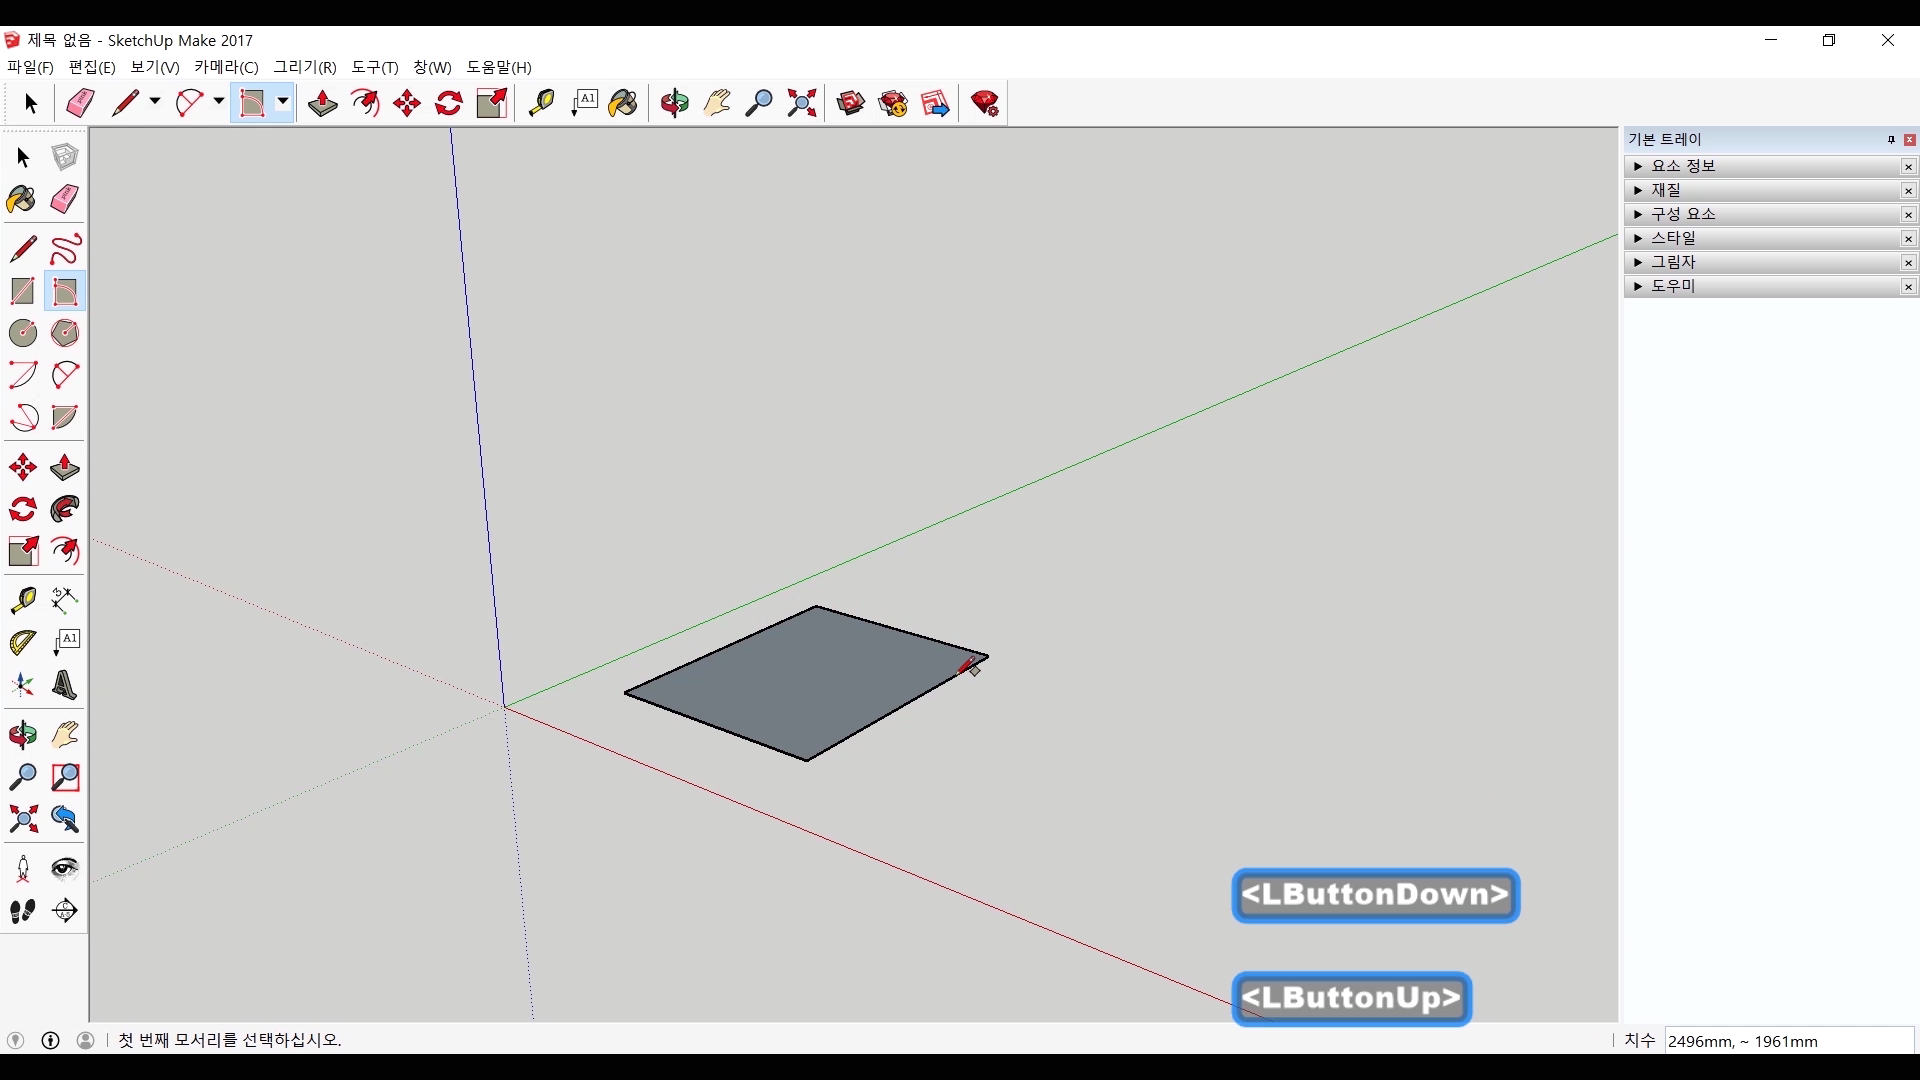Image resolution: width=1920 pixels, height=1080 pixels.
Task: Select the Circle tool in left toolbar
Action: (22, 333)
